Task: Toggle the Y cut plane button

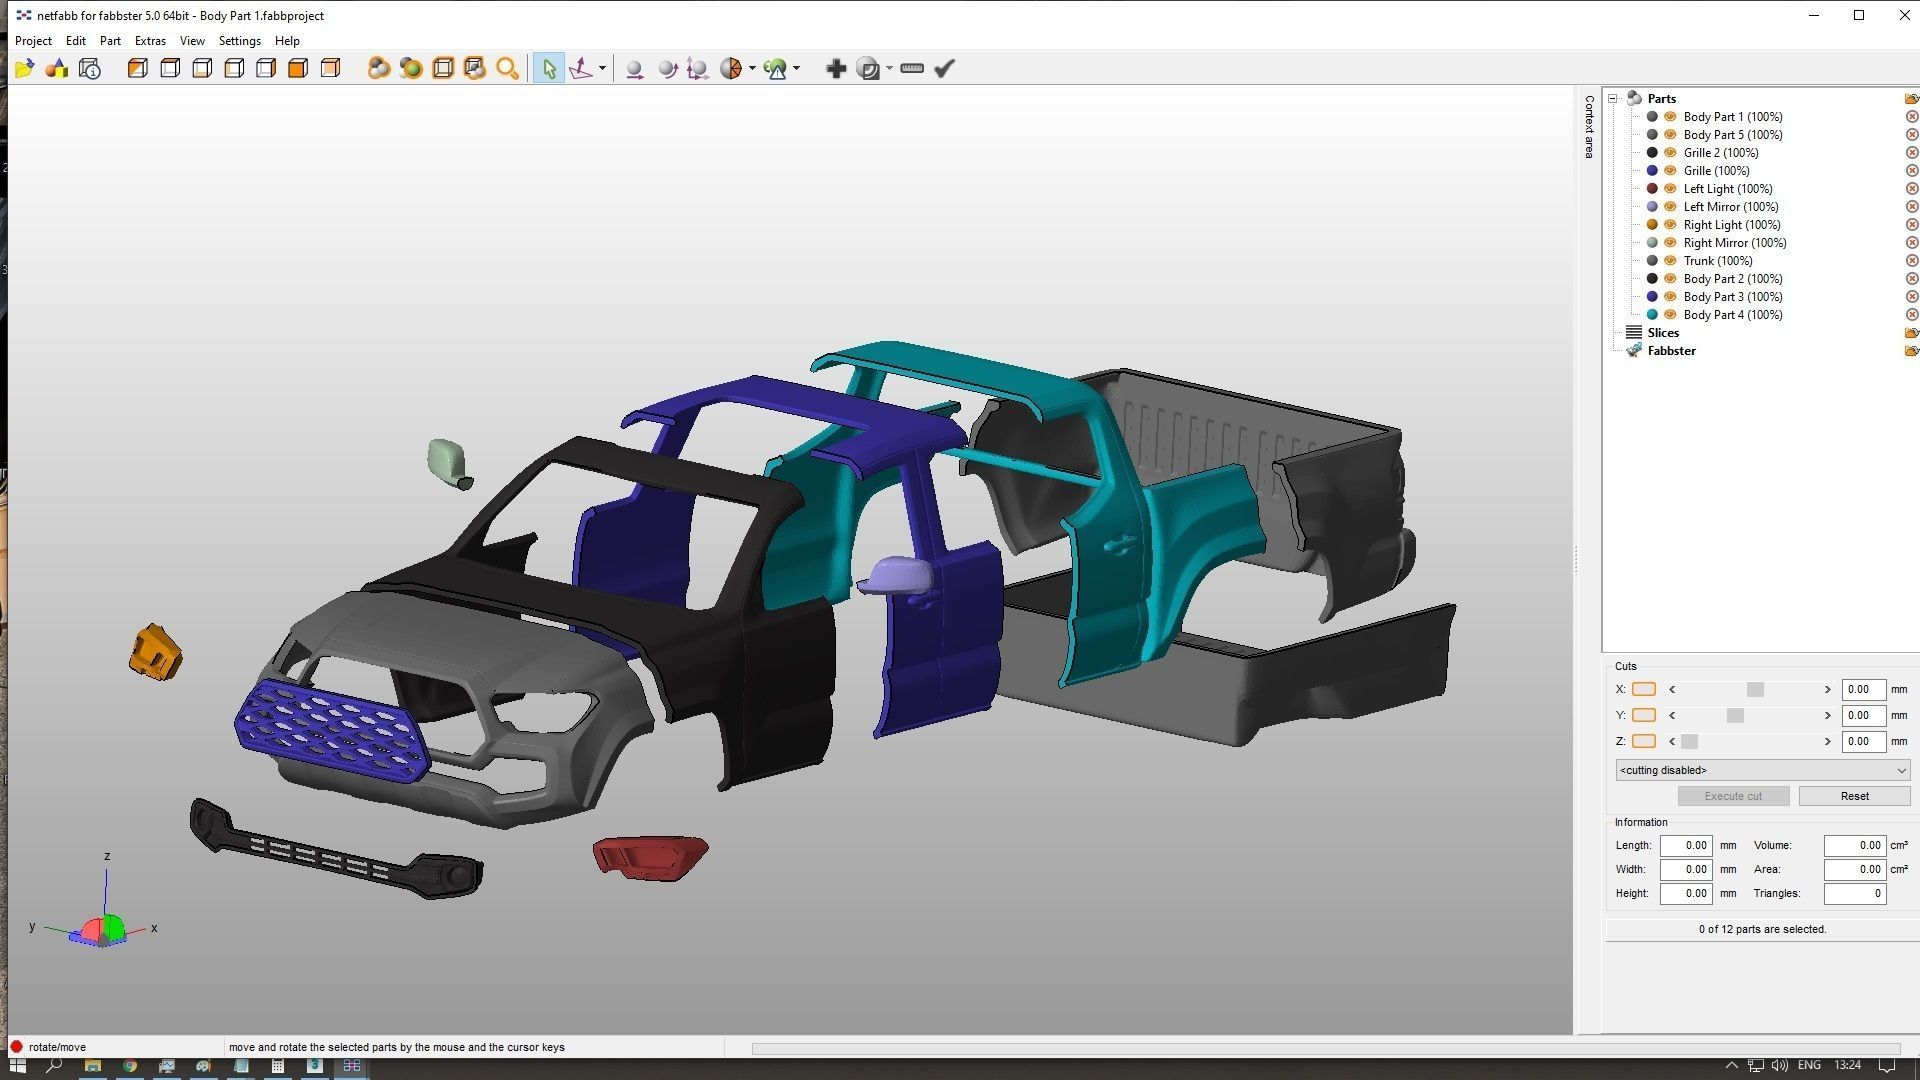Action: click(1644, 716)
